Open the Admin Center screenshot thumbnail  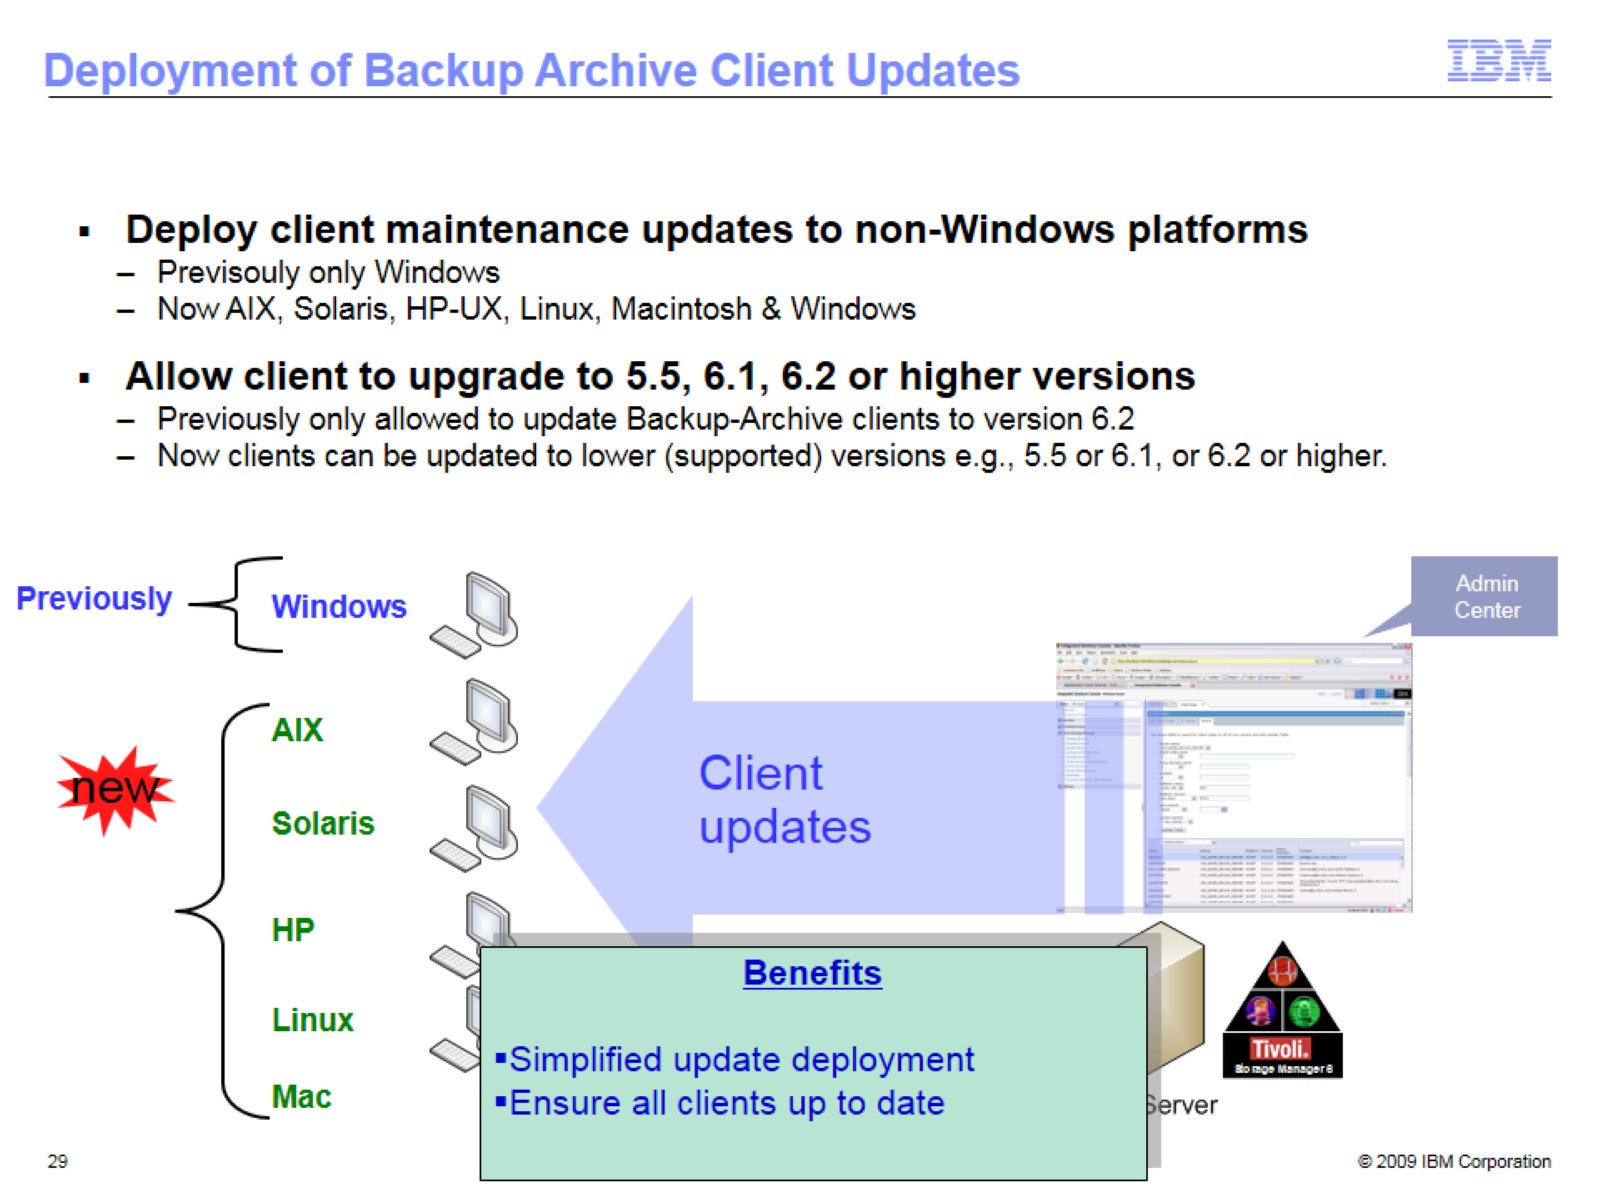(1234, 778)
